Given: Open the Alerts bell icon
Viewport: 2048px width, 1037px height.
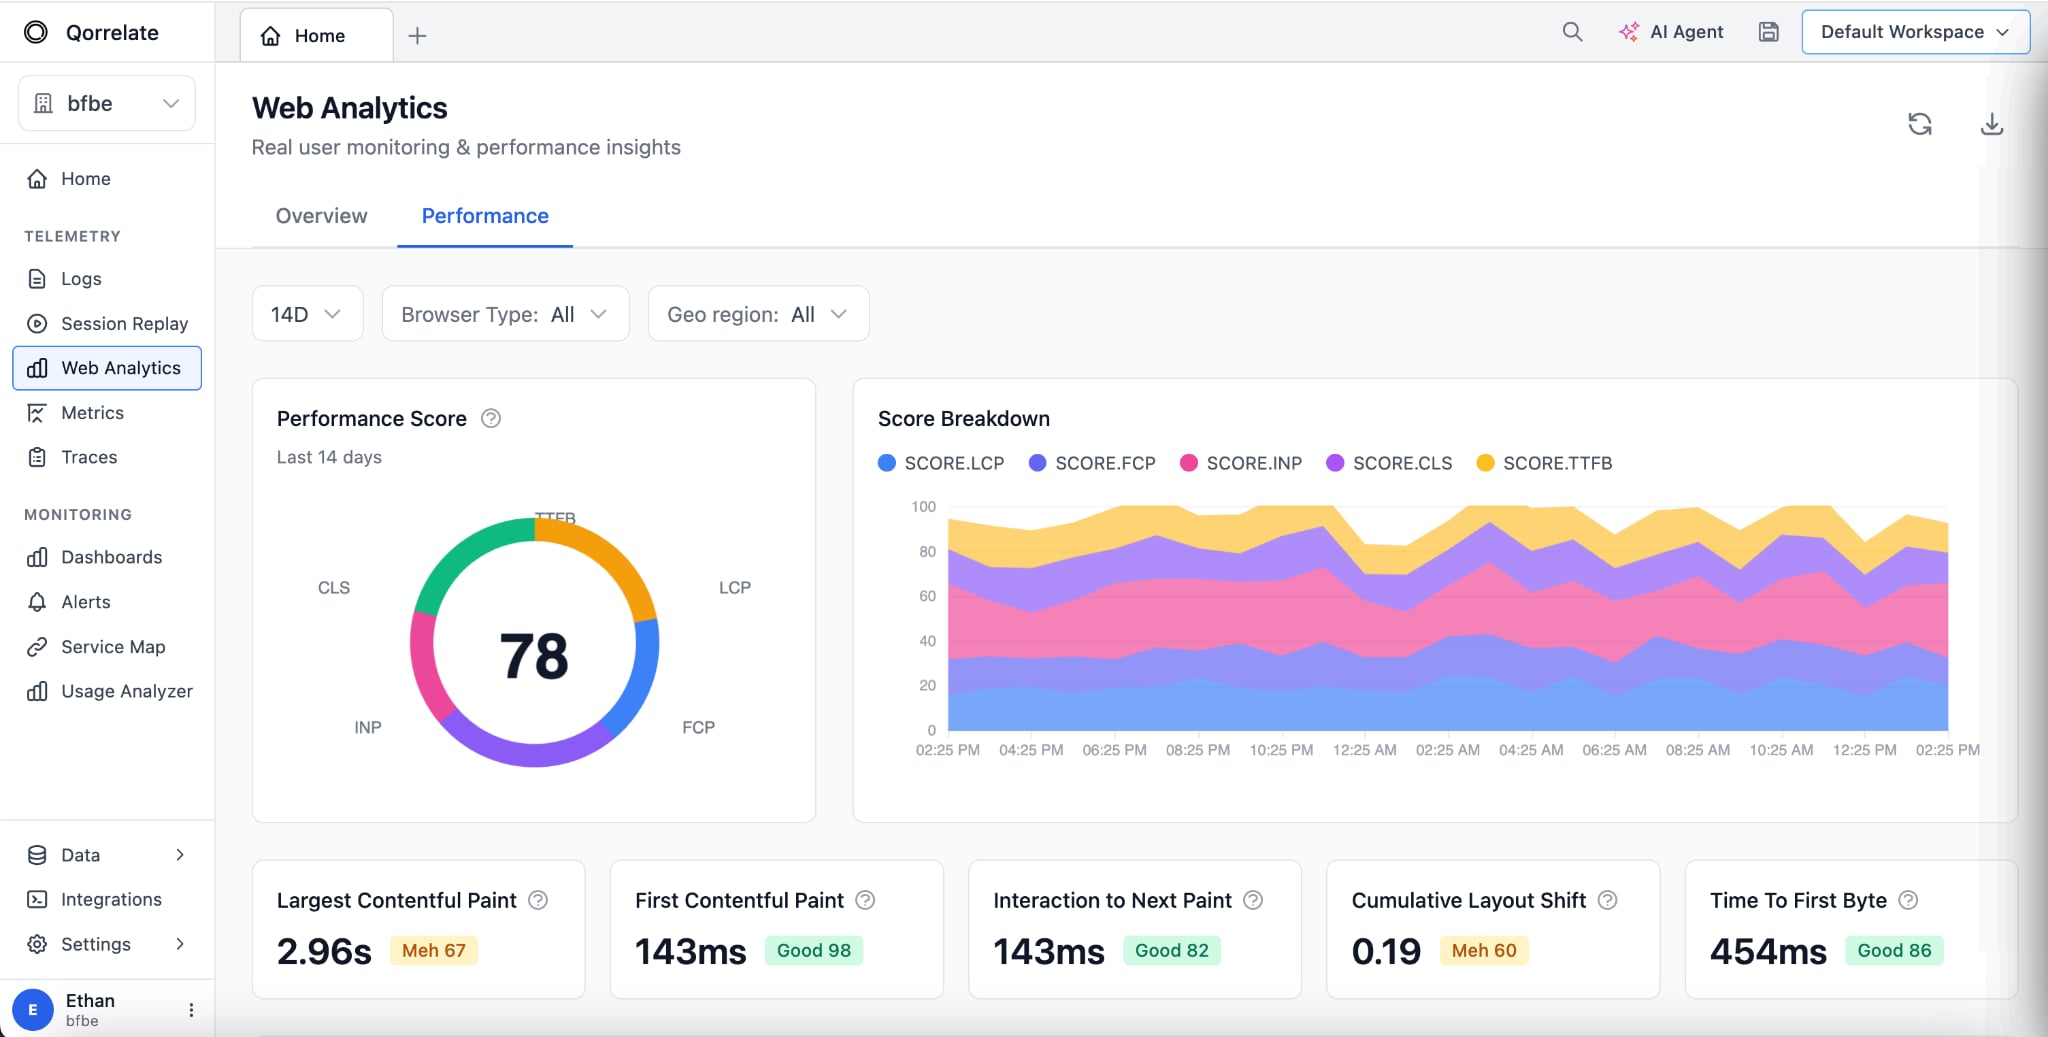Looking at the screenshot, I should tap(36, 601).
